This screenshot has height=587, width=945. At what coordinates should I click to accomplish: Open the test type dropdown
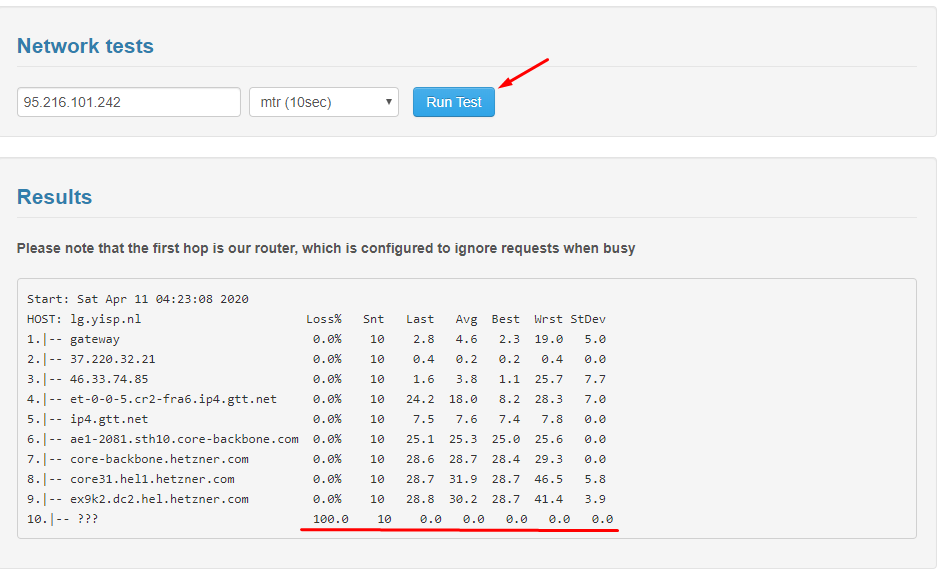click(x=322, y=101)
